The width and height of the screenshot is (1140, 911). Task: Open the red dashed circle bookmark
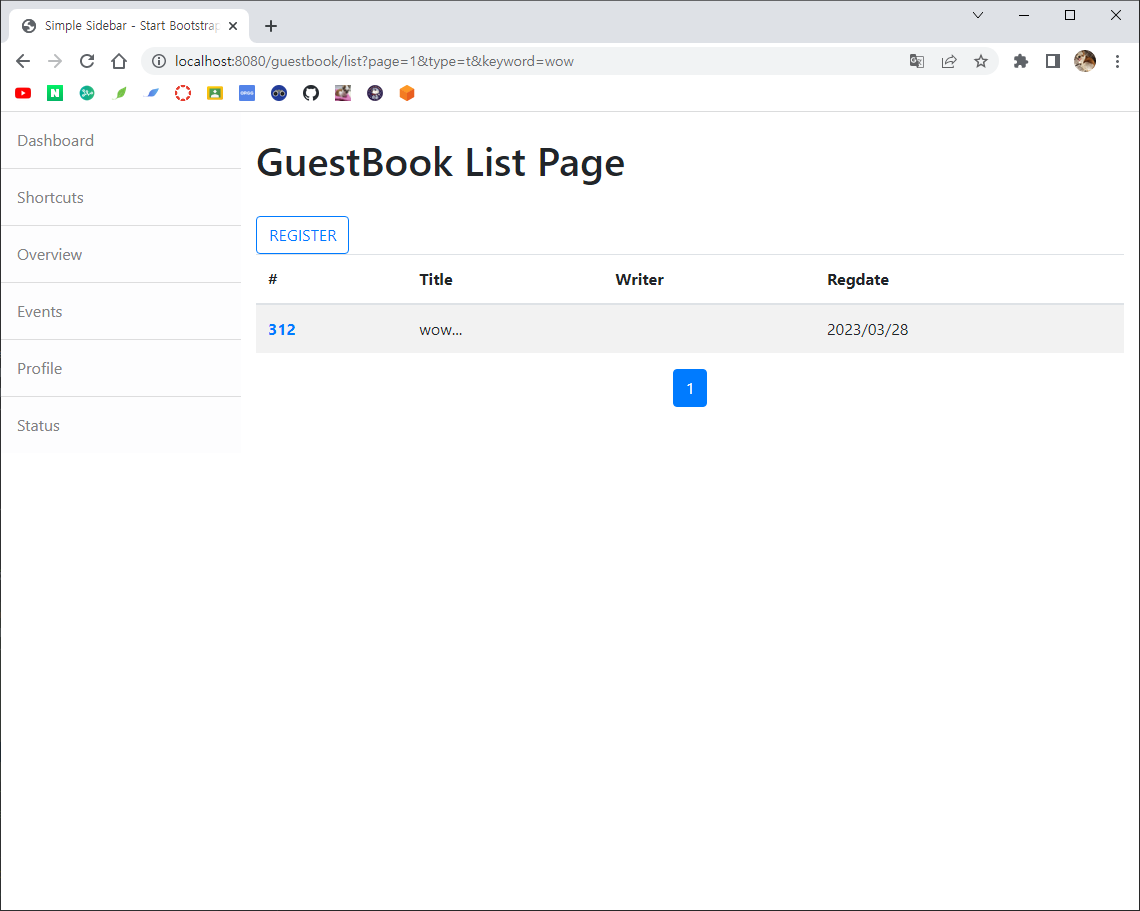183,93
